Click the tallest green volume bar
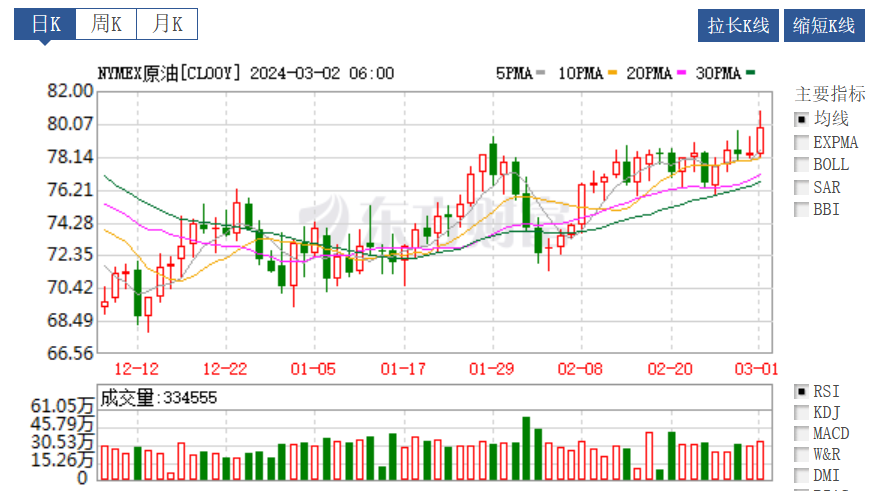Image resolution: width=884 pixels, height=491 pixels. click(x=527, y=449)
